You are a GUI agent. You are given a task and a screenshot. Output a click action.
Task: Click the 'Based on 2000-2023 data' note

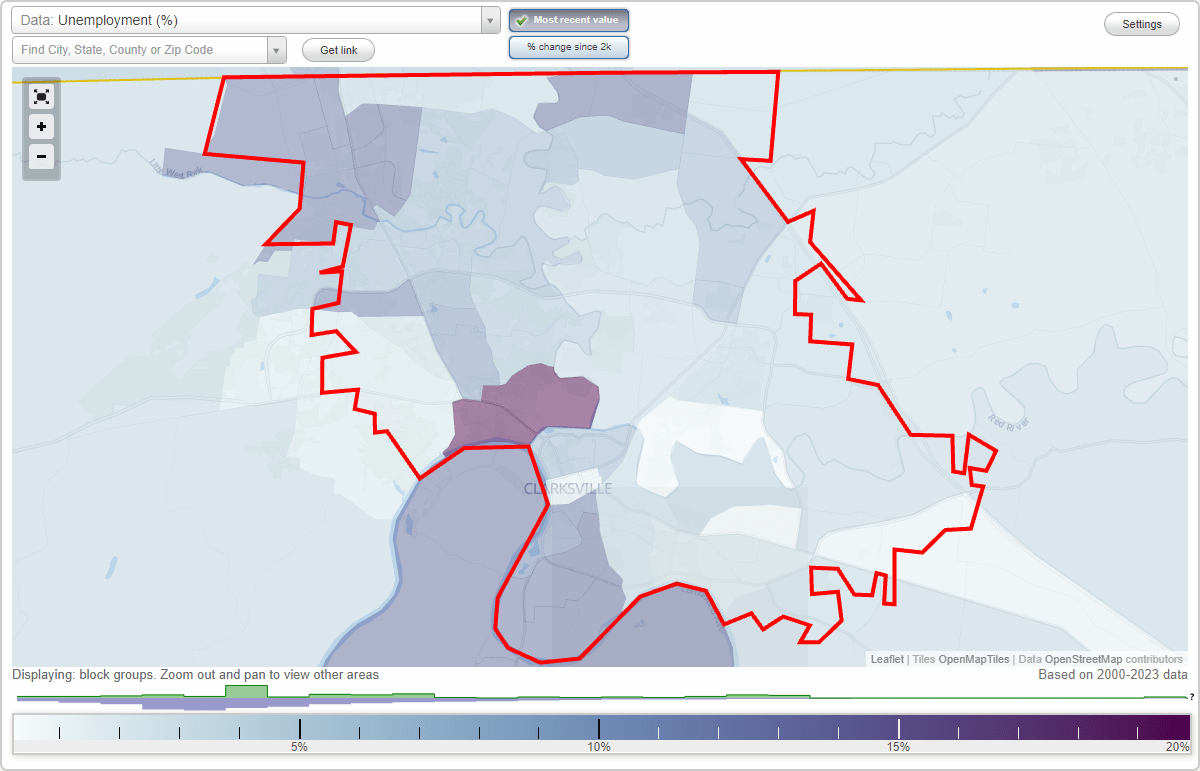[x=1113, y=675]
